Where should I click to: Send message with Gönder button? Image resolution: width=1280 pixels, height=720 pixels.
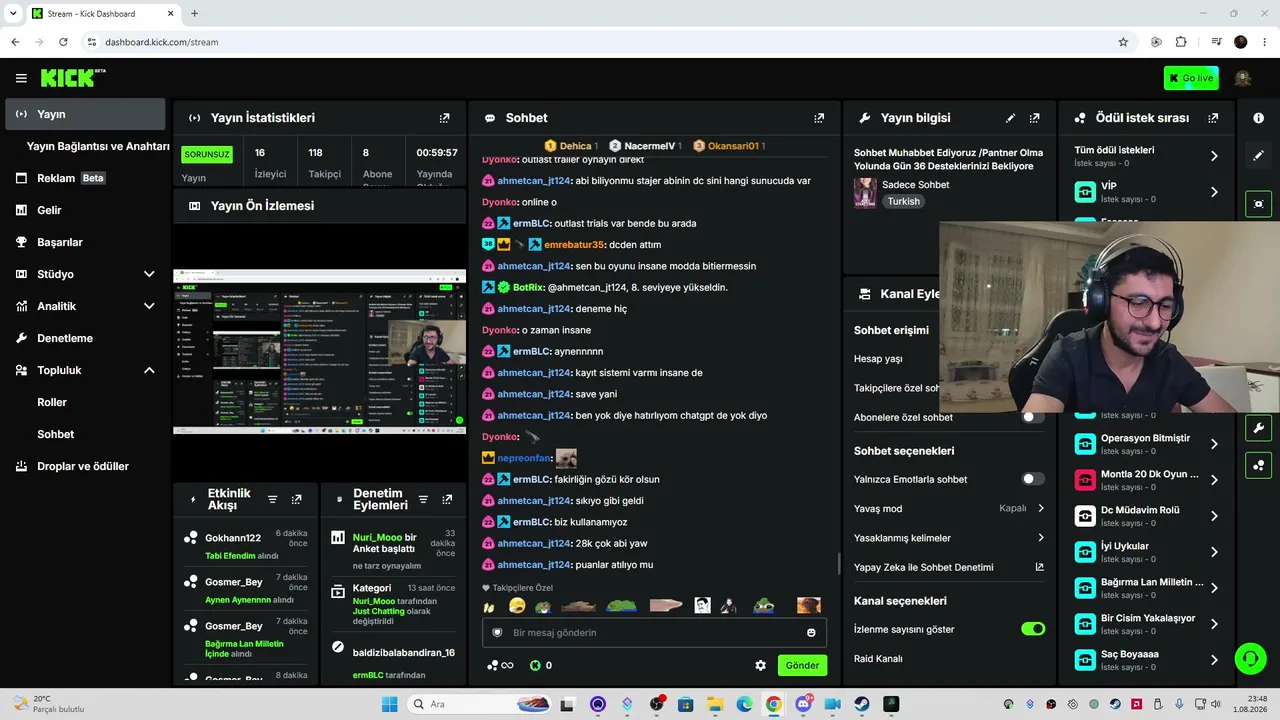tap(802, 665)
